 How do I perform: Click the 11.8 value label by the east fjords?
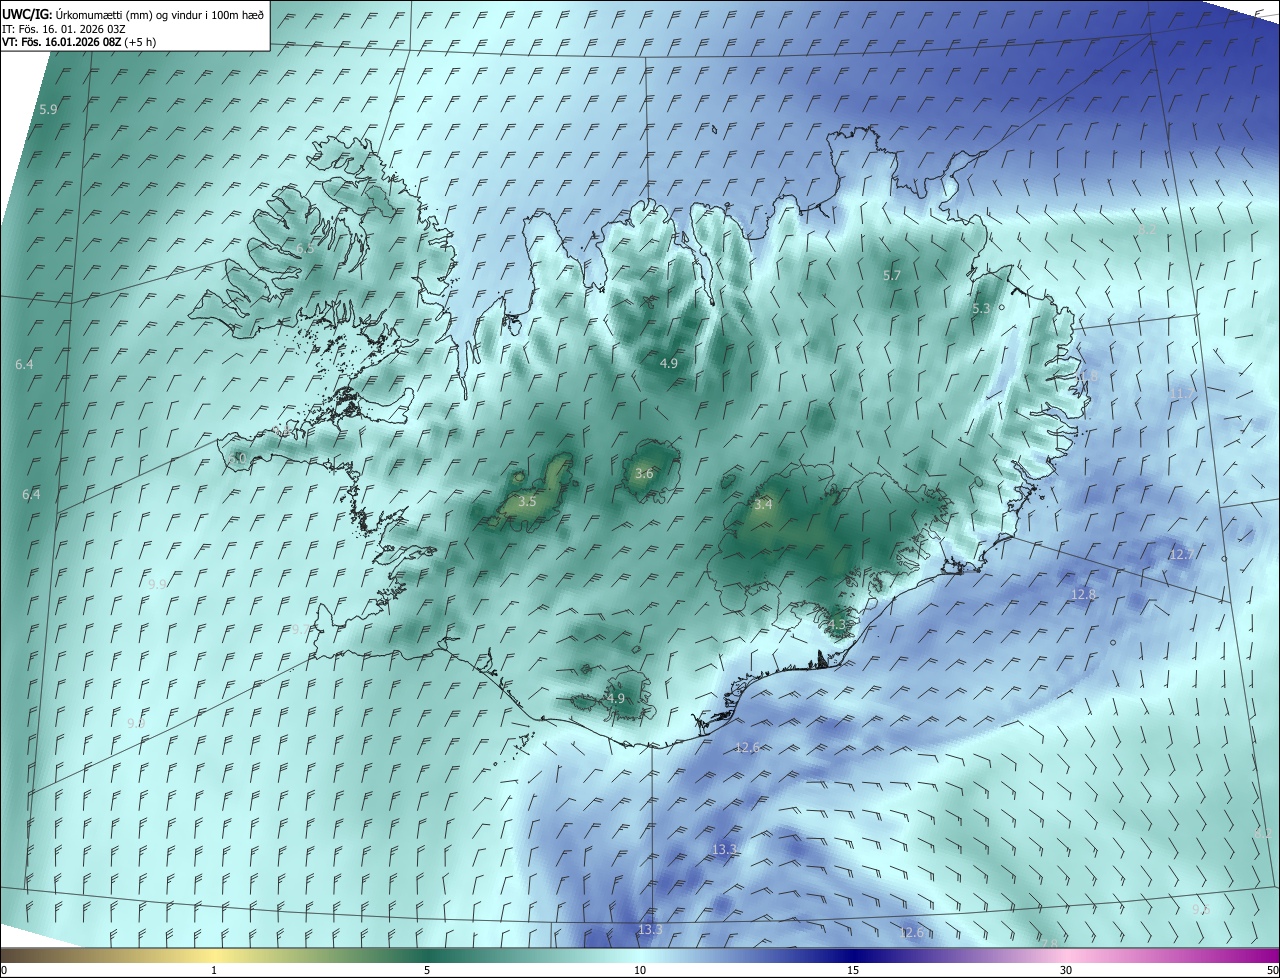tap(1086, 376)
